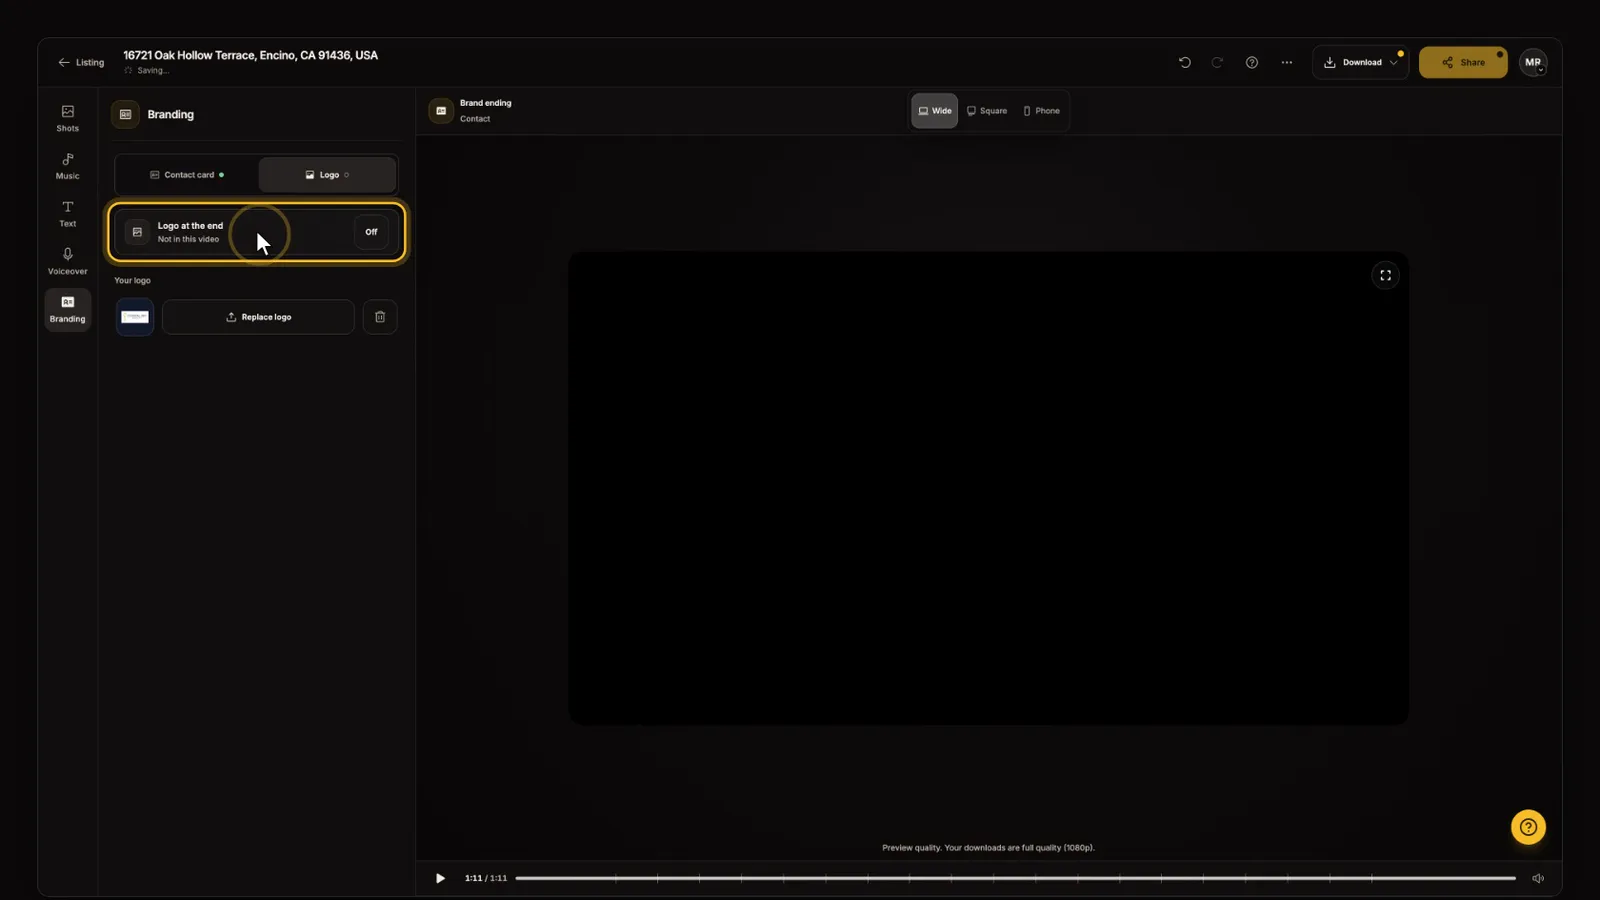
Task: Select the Square aspect format
Action: 987,111
